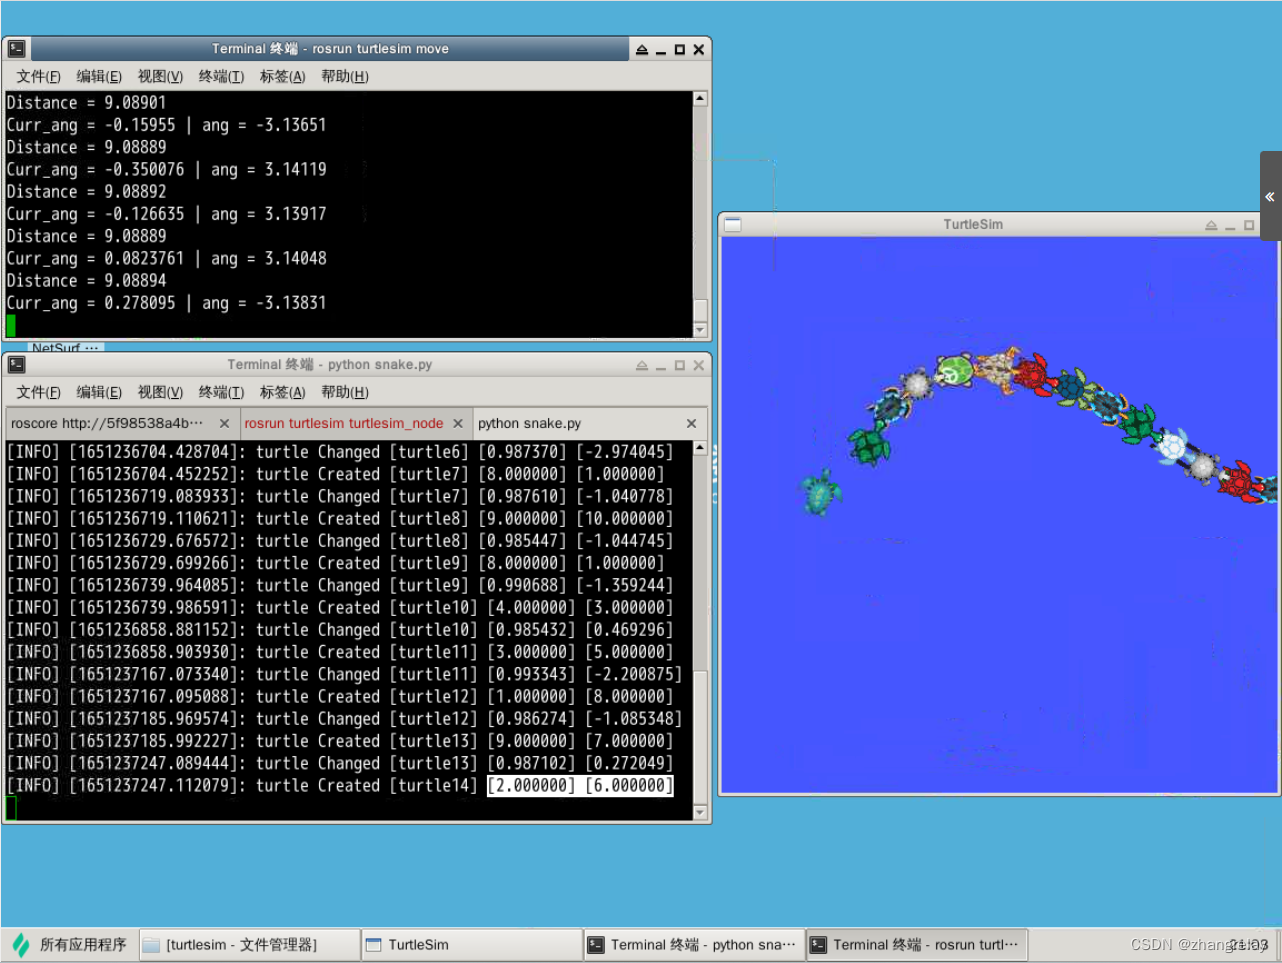The width and height of the screenshot is (1282, 963).
Task: Shade the python snake.py terminal window
Action: pyautogui.click(x=642, y=365)
